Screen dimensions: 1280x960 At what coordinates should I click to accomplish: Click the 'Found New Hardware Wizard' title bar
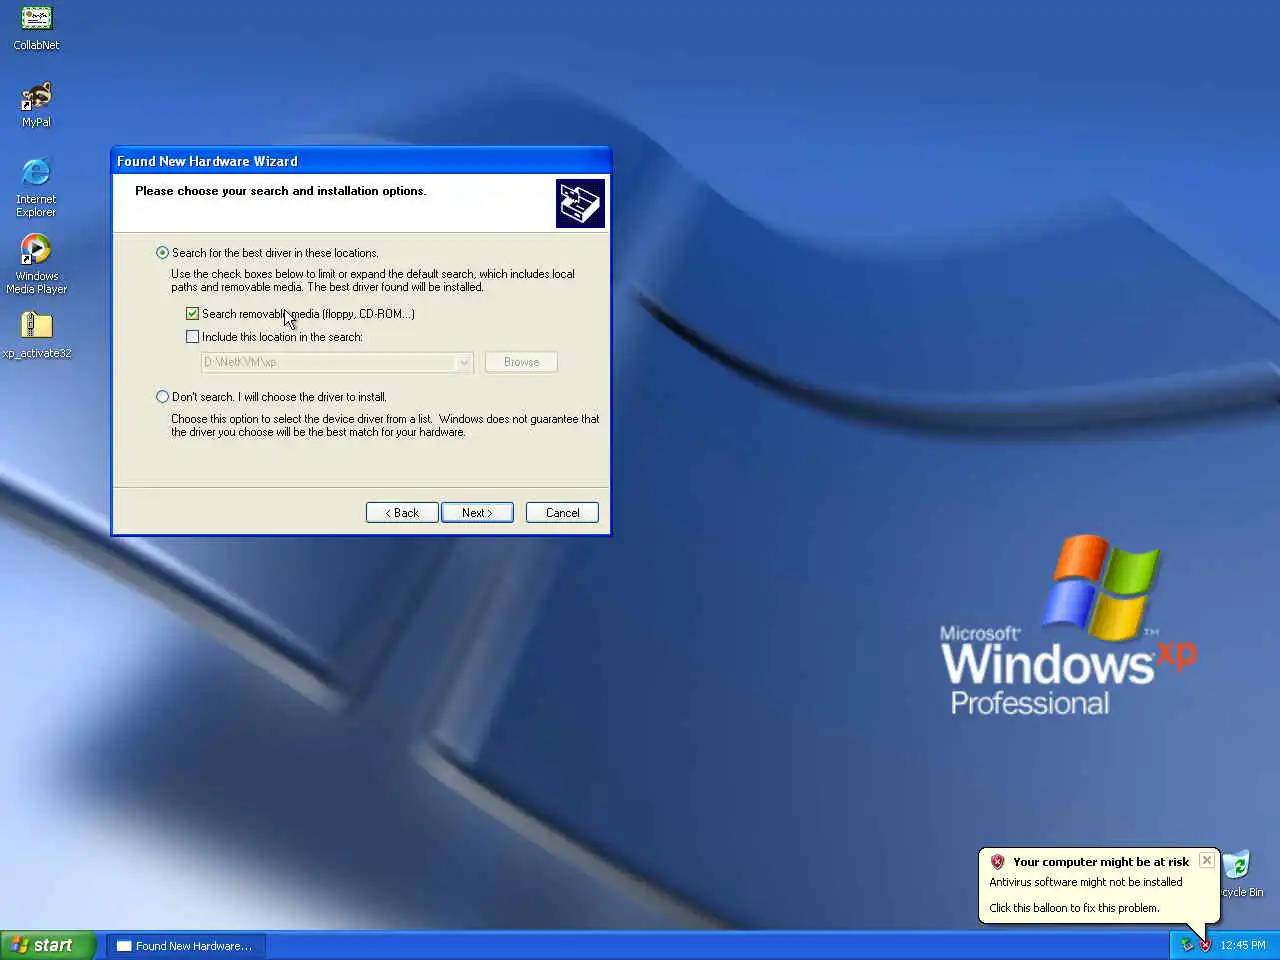coord(361,161)
